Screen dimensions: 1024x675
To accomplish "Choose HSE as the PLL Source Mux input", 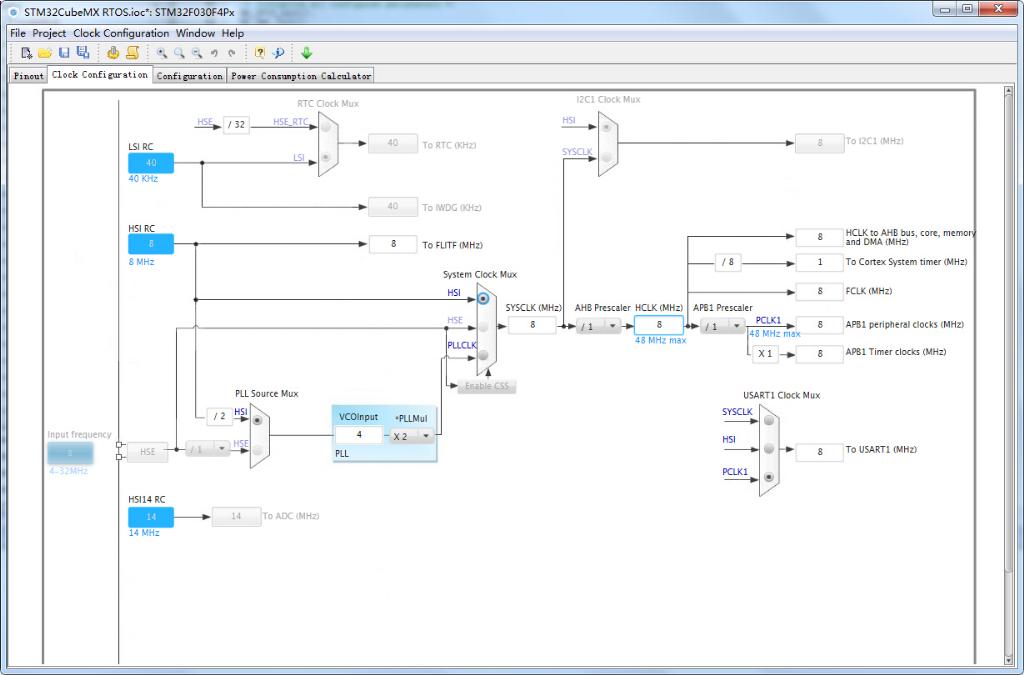I will [x=257, y=450].
